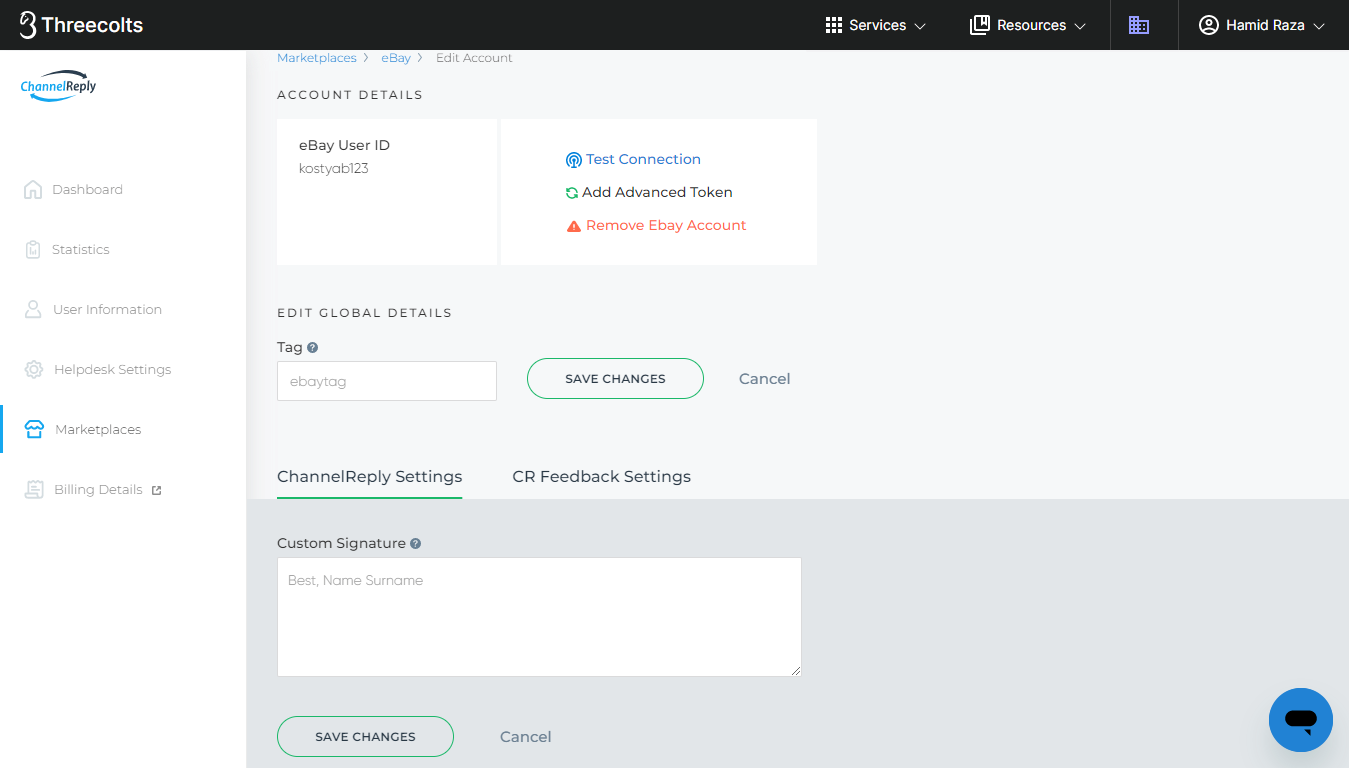Click the Helpdesk Settings gear icon
This screenshot has height=768, width=1349.
pos(34,370)
